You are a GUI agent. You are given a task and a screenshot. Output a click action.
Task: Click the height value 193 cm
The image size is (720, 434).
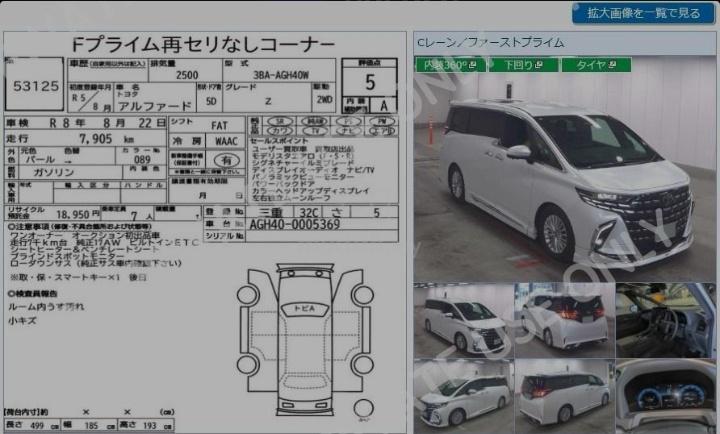(157, 426)
